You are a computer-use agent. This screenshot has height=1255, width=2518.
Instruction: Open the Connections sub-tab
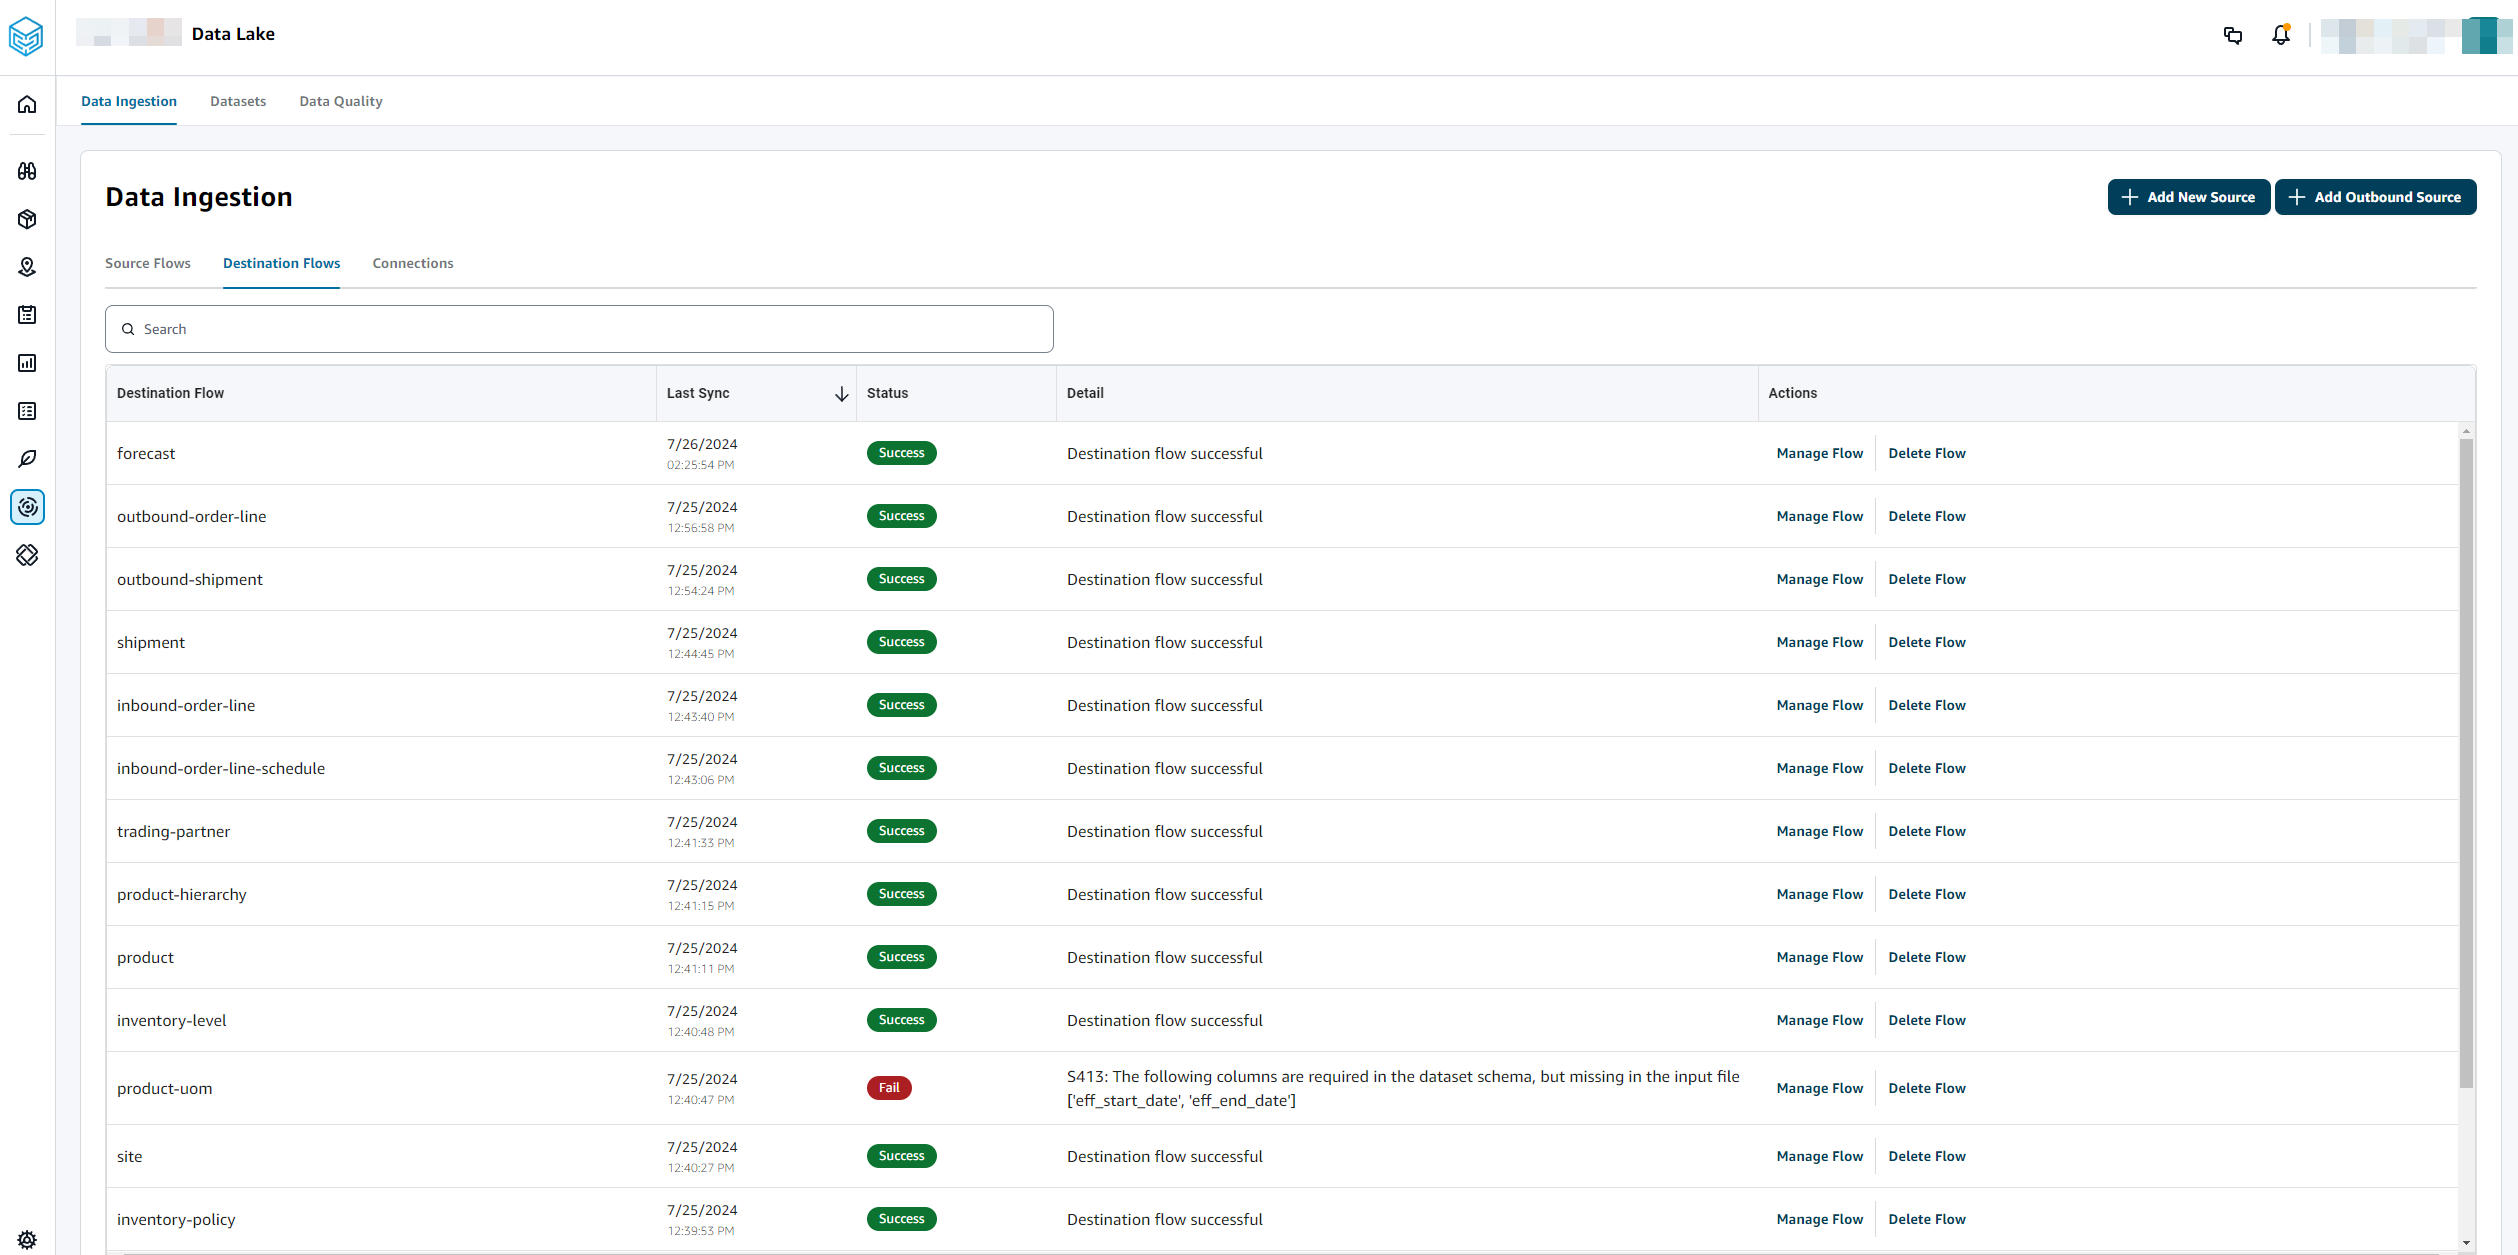tap(412, 263)
